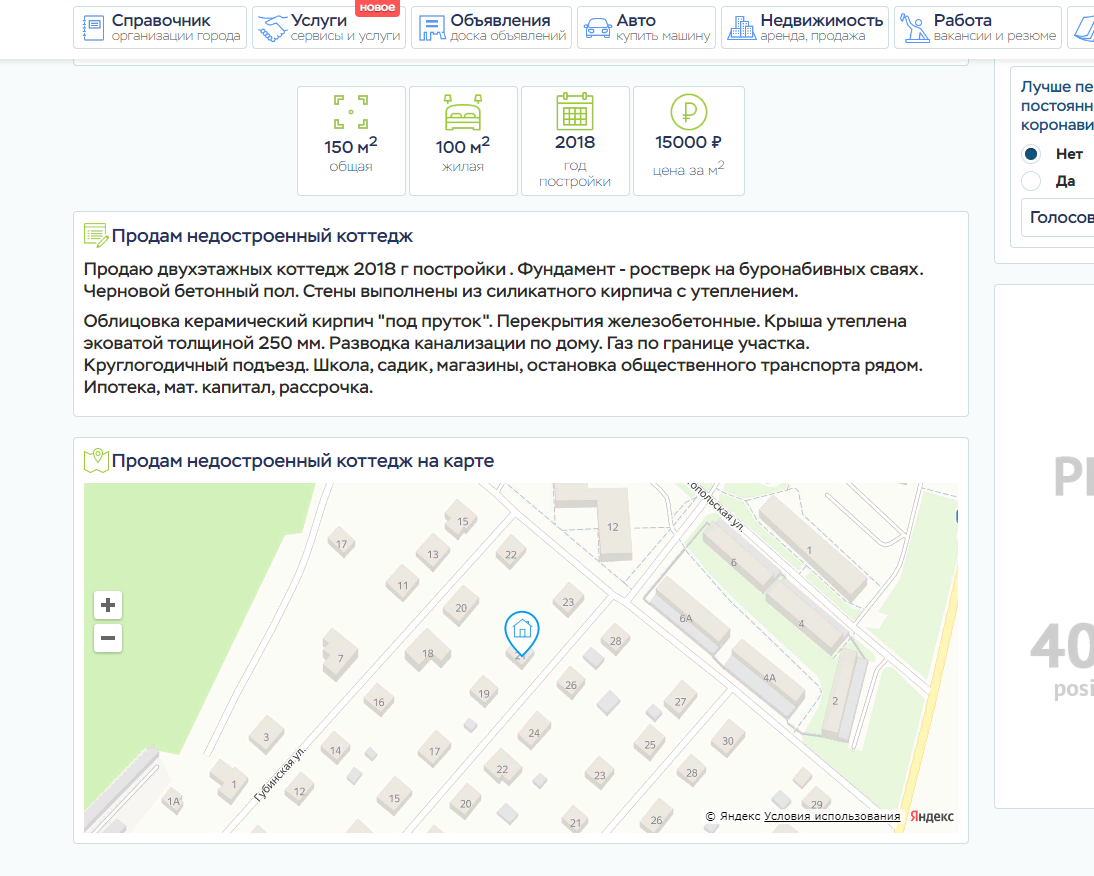Open the Авто car section
Viewport: 1094px width, 876px height.
click(x=647, y=28)
